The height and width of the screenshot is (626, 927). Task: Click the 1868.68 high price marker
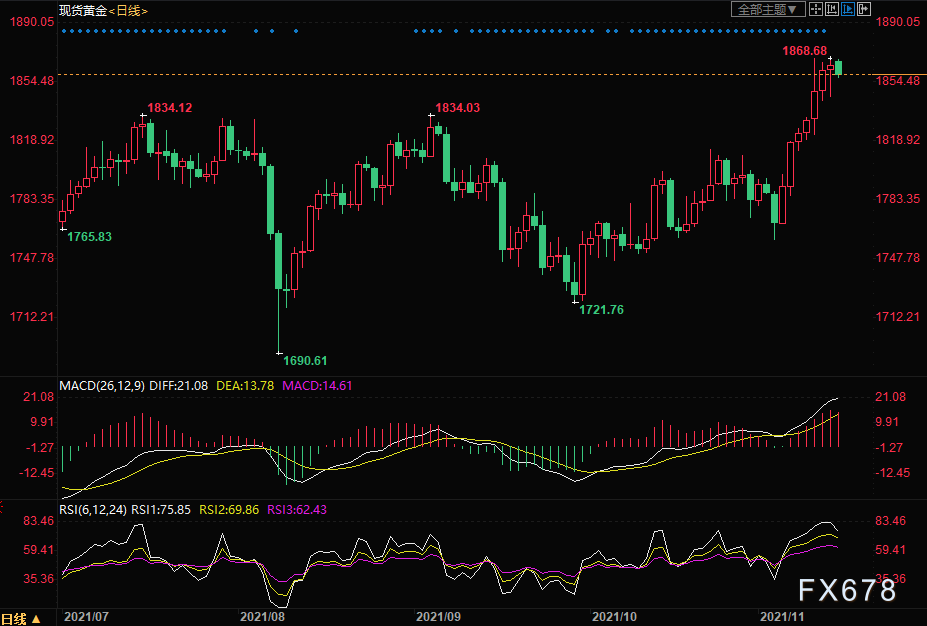[x=805, y=51]
